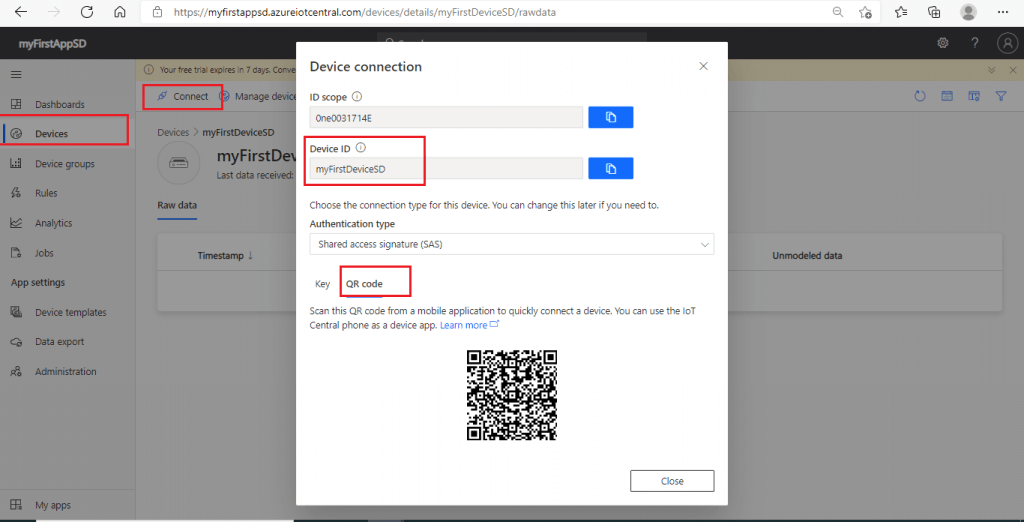
Task: Click the Close button in dialog
Action: [x=672, y=481]
